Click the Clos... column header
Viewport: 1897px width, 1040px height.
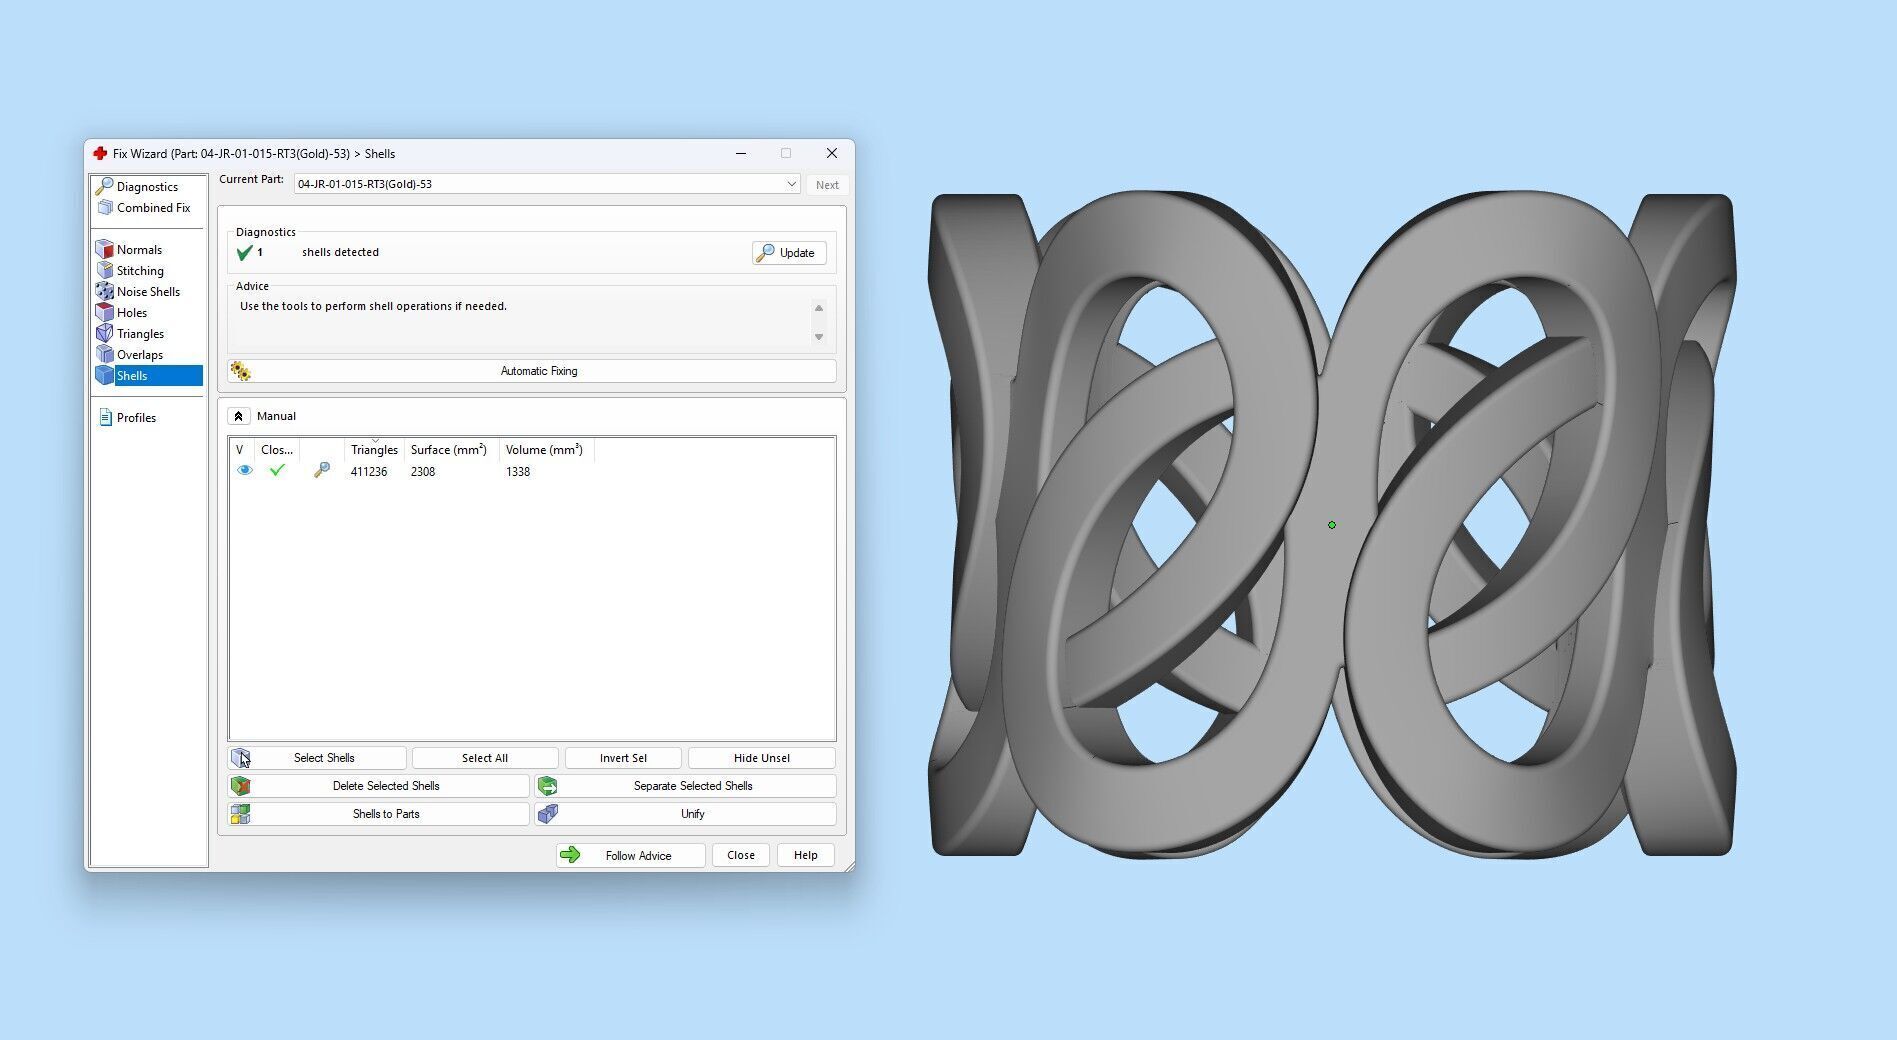277,450
